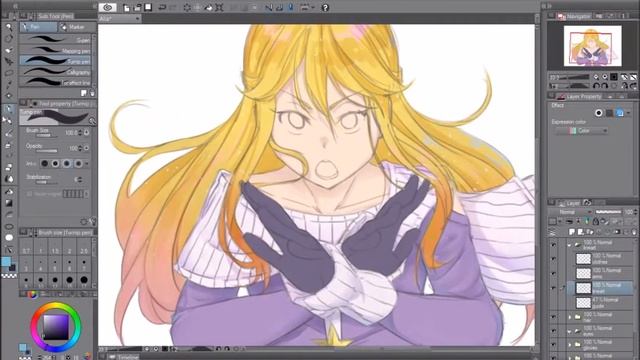Toggle visibility of the top expanded folder layer
The image size is (640, 360).
click(x=553, y=245)
